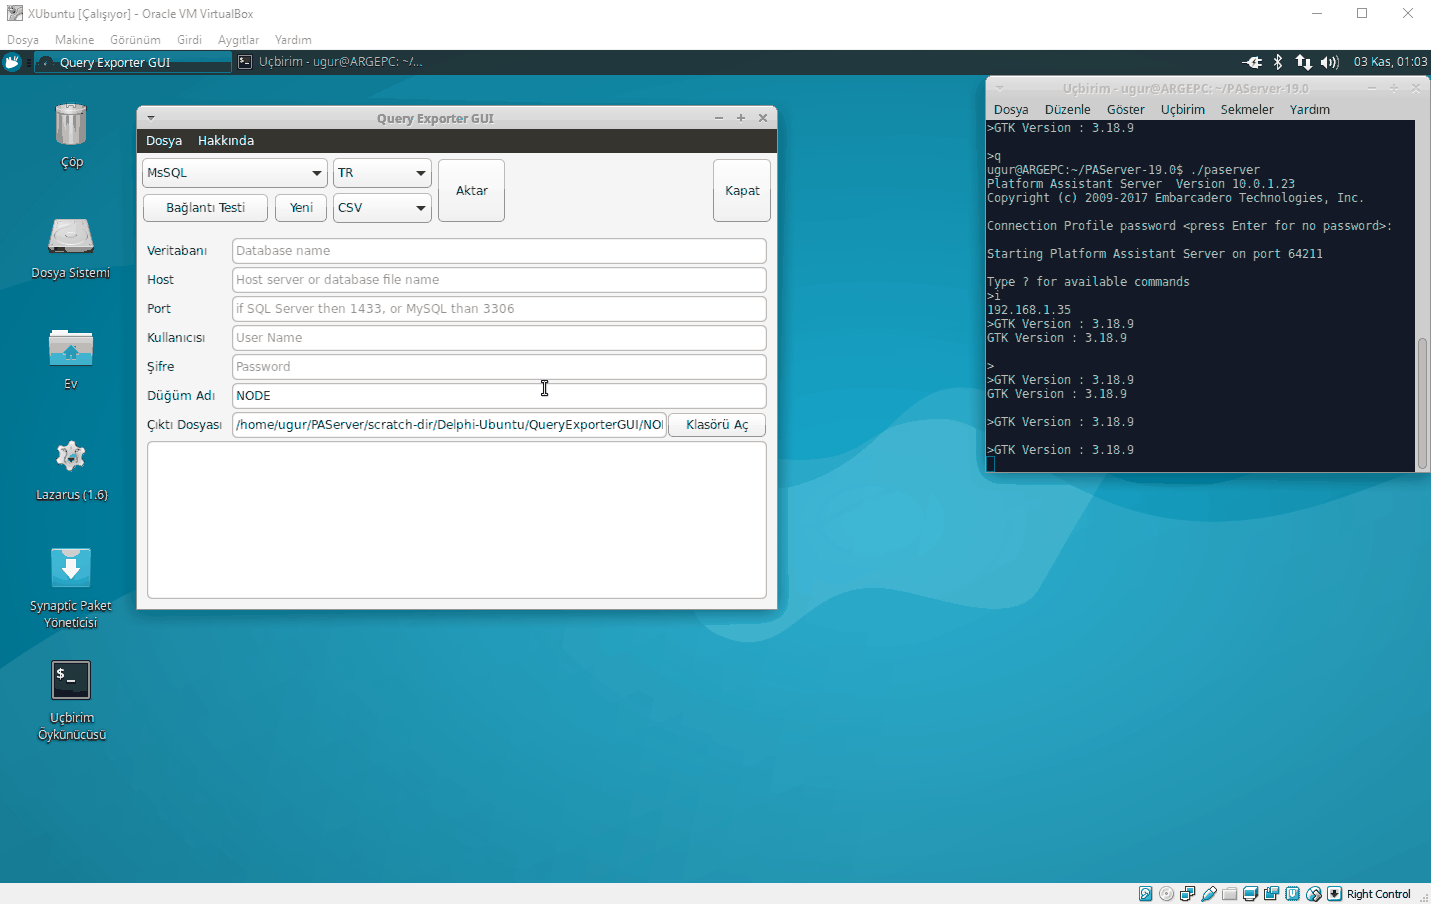Open the Ev home folder icon
The width and height of the screenshot is (1431, 904).
[71, 348]
